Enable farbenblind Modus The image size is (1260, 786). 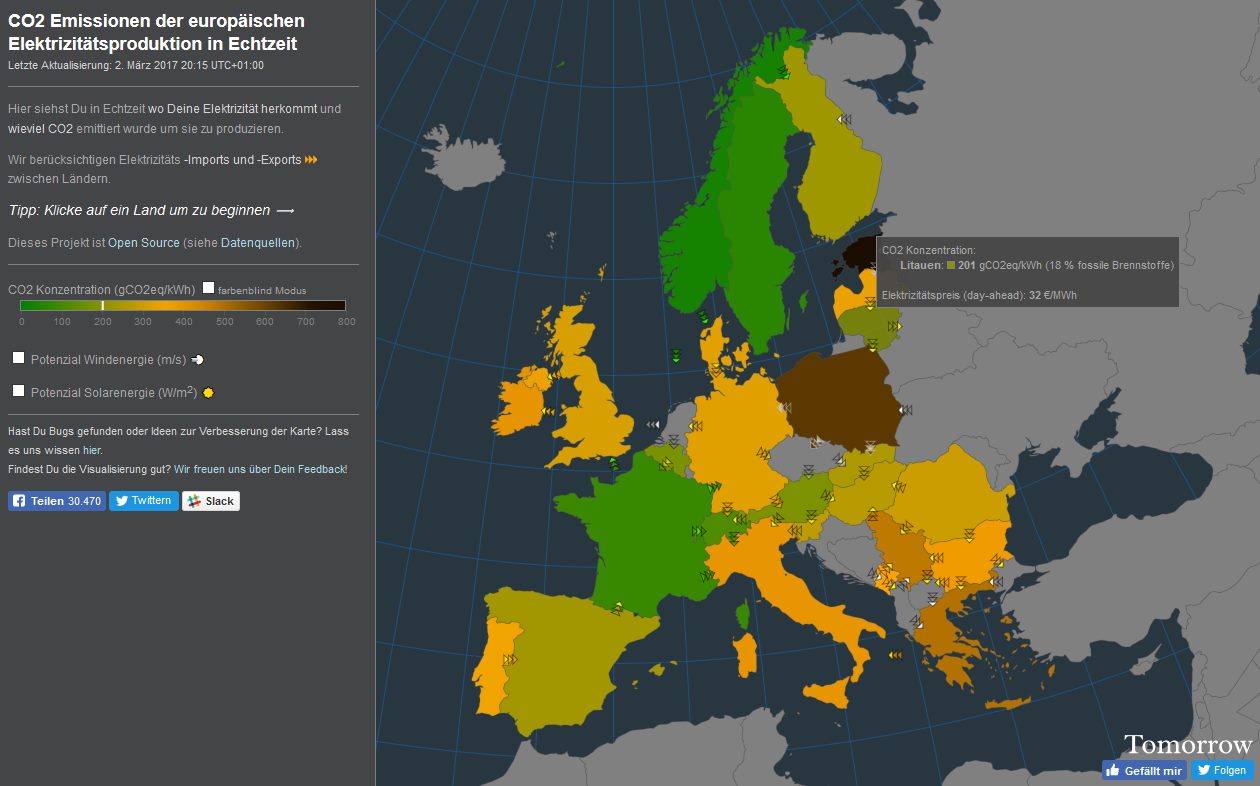point(208,288)
